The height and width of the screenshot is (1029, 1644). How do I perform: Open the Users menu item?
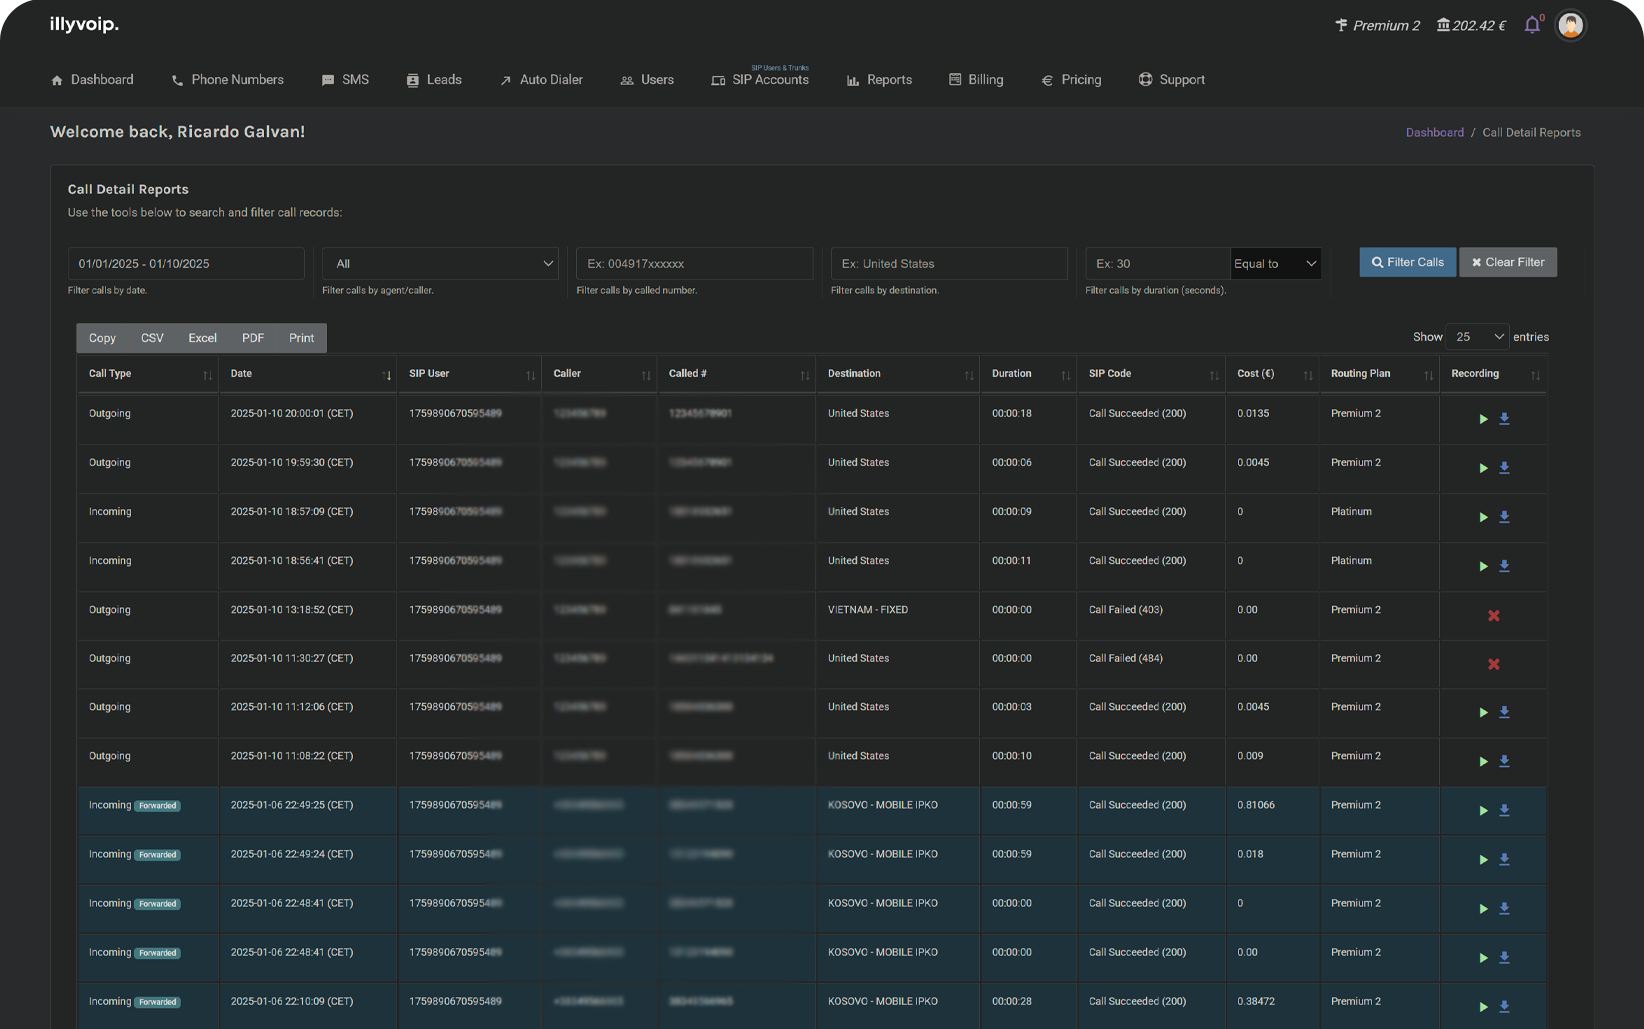tap(647, 80)
